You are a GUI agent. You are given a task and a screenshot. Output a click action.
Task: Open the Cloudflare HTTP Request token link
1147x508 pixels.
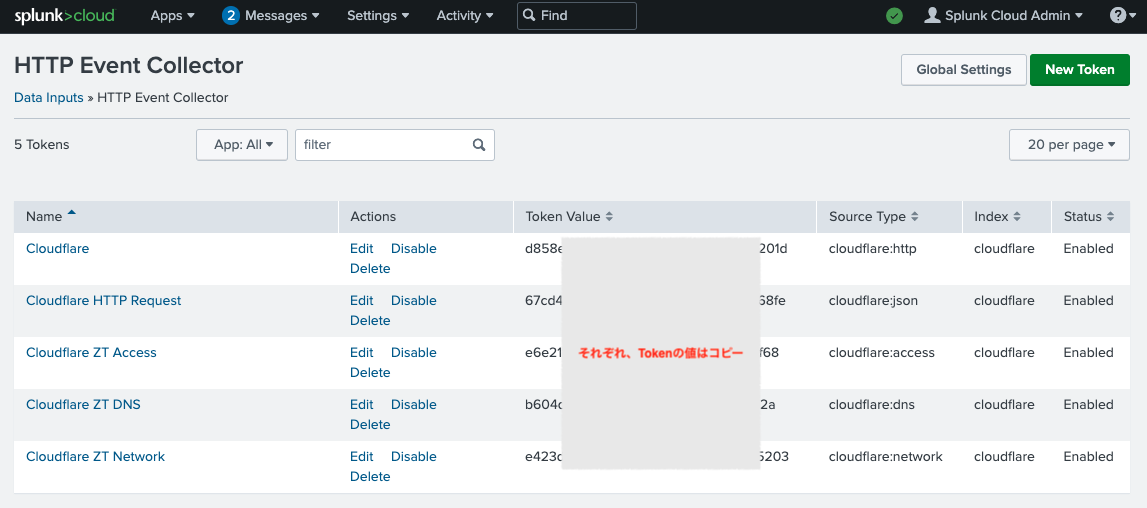tap(104, 301)
